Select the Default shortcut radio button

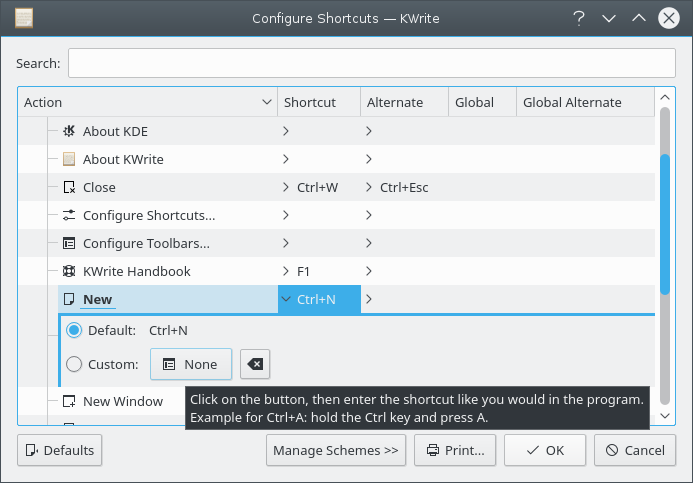click(74, 330)
